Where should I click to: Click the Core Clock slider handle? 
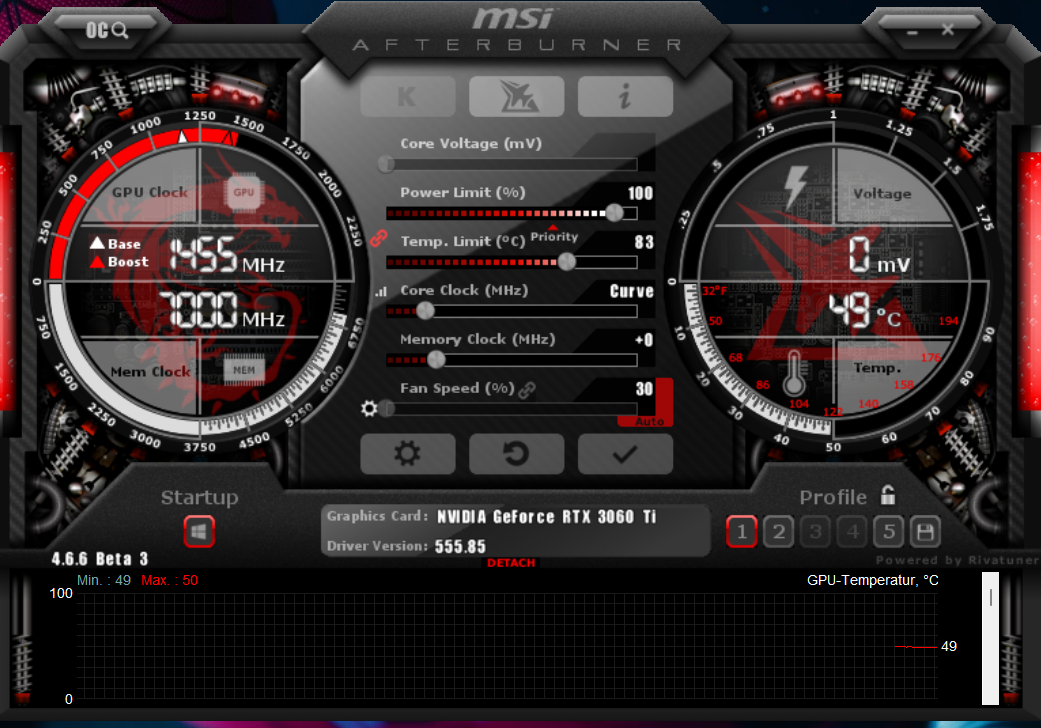[x=425, y=311]
